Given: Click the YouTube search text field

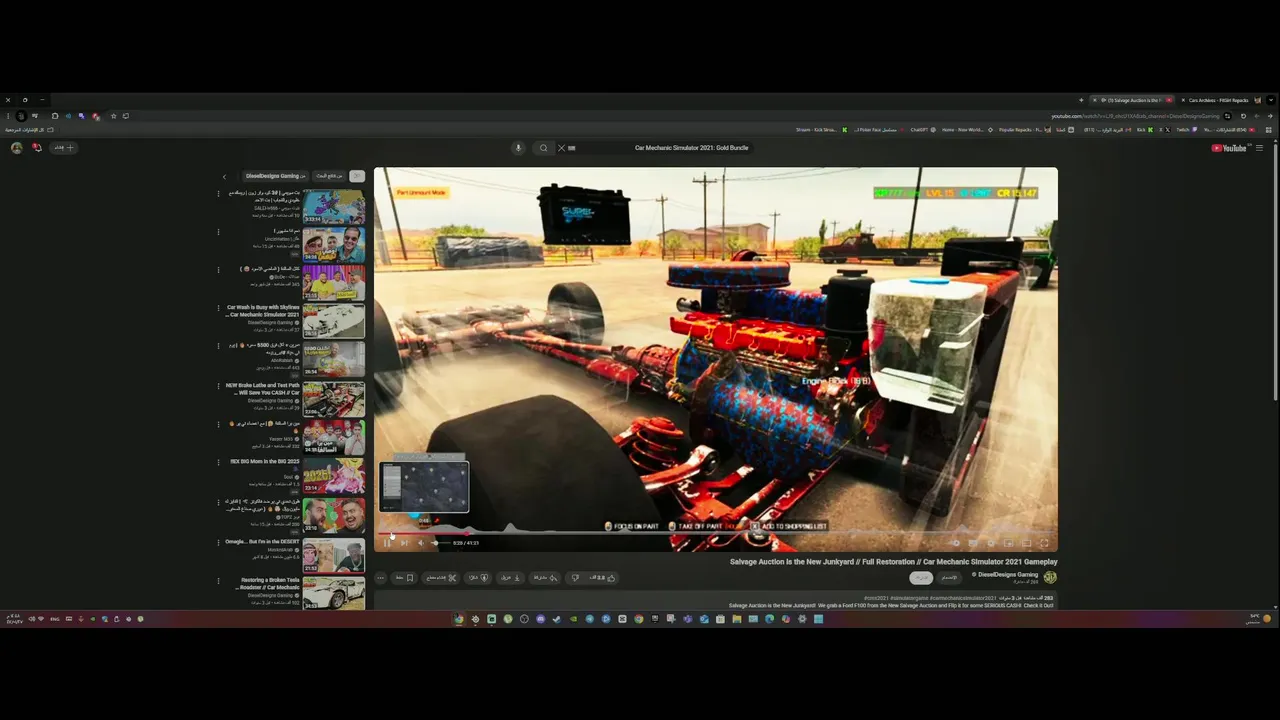Looking at the screenshot, I should pyautogui.click(x=690, y=148).
